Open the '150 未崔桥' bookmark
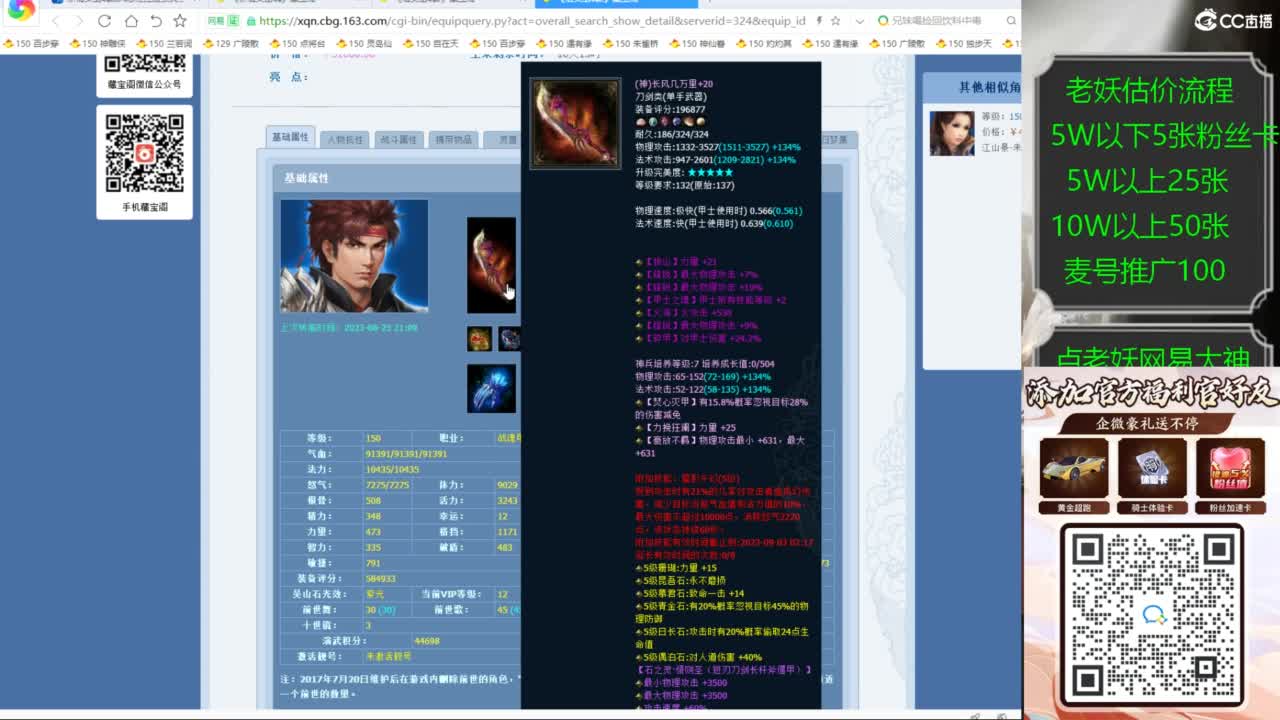 631,44
